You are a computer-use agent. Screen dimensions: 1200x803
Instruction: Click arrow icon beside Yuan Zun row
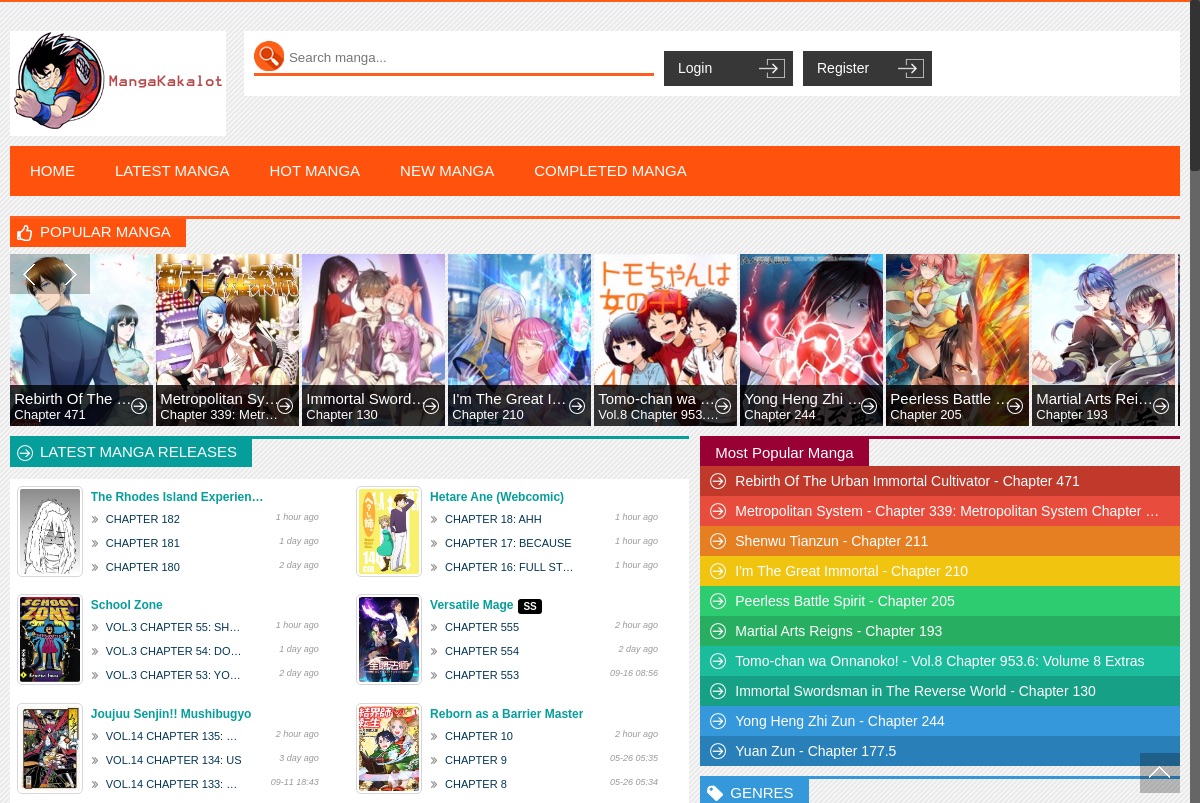(718, 751)
